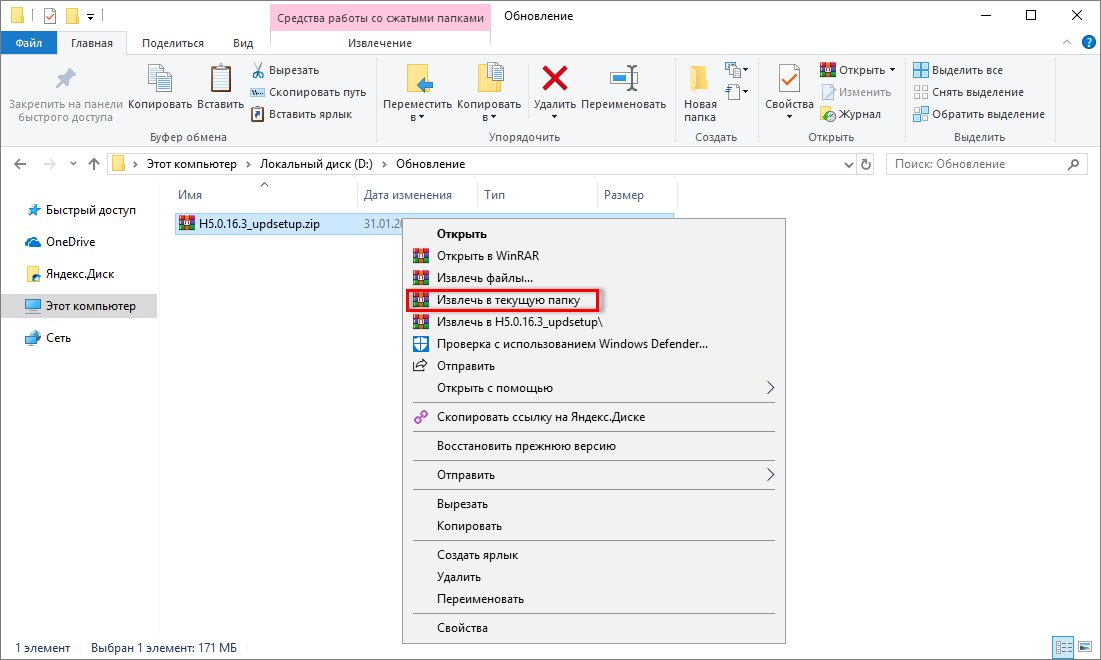Expand the Open with submenu
This screenshot has width=1101, height=660.
tap(770, 388)
